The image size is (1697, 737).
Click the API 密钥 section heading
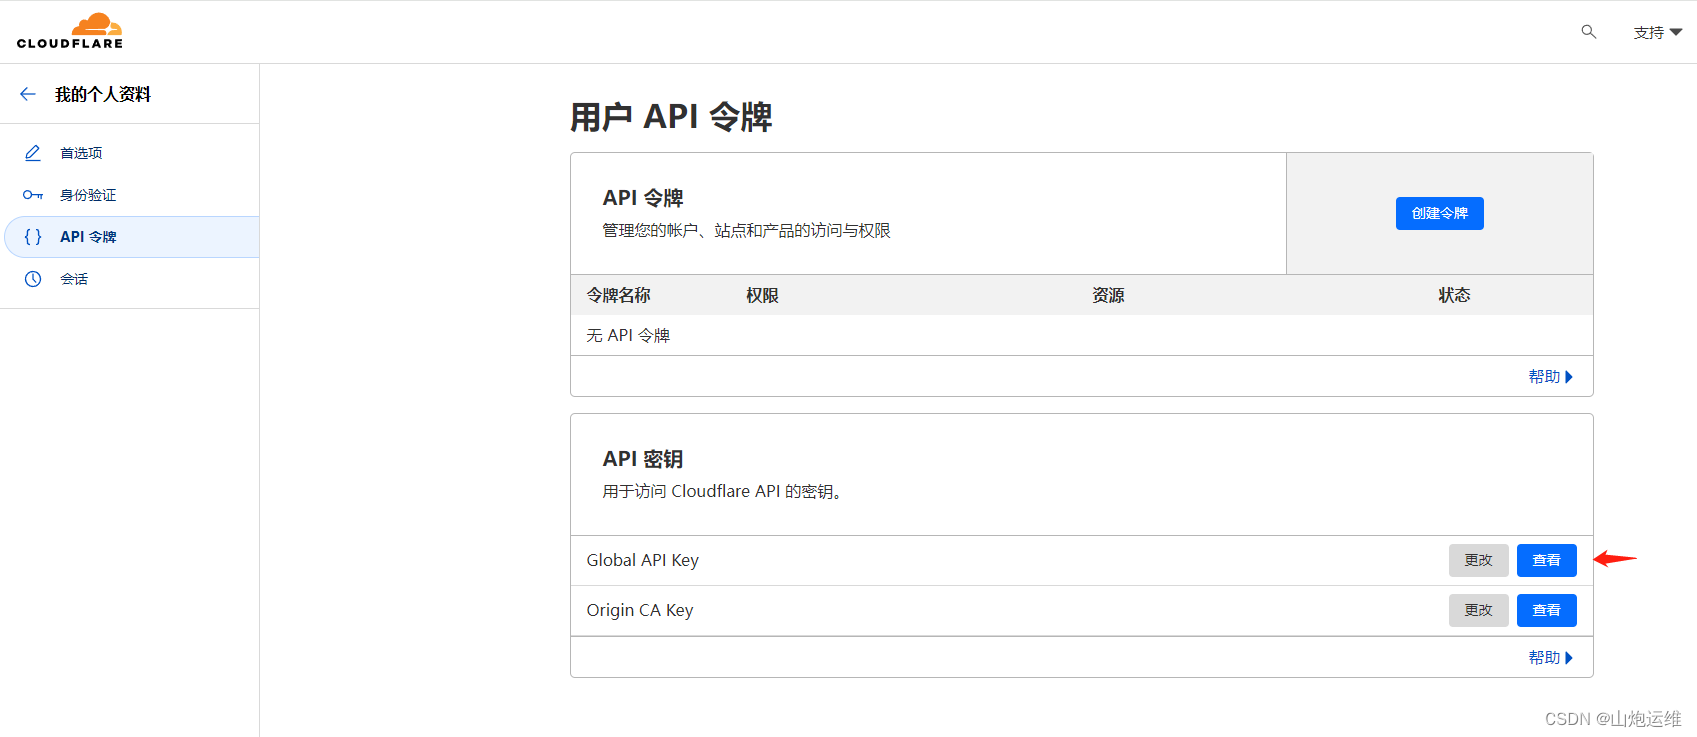(643, 459)
